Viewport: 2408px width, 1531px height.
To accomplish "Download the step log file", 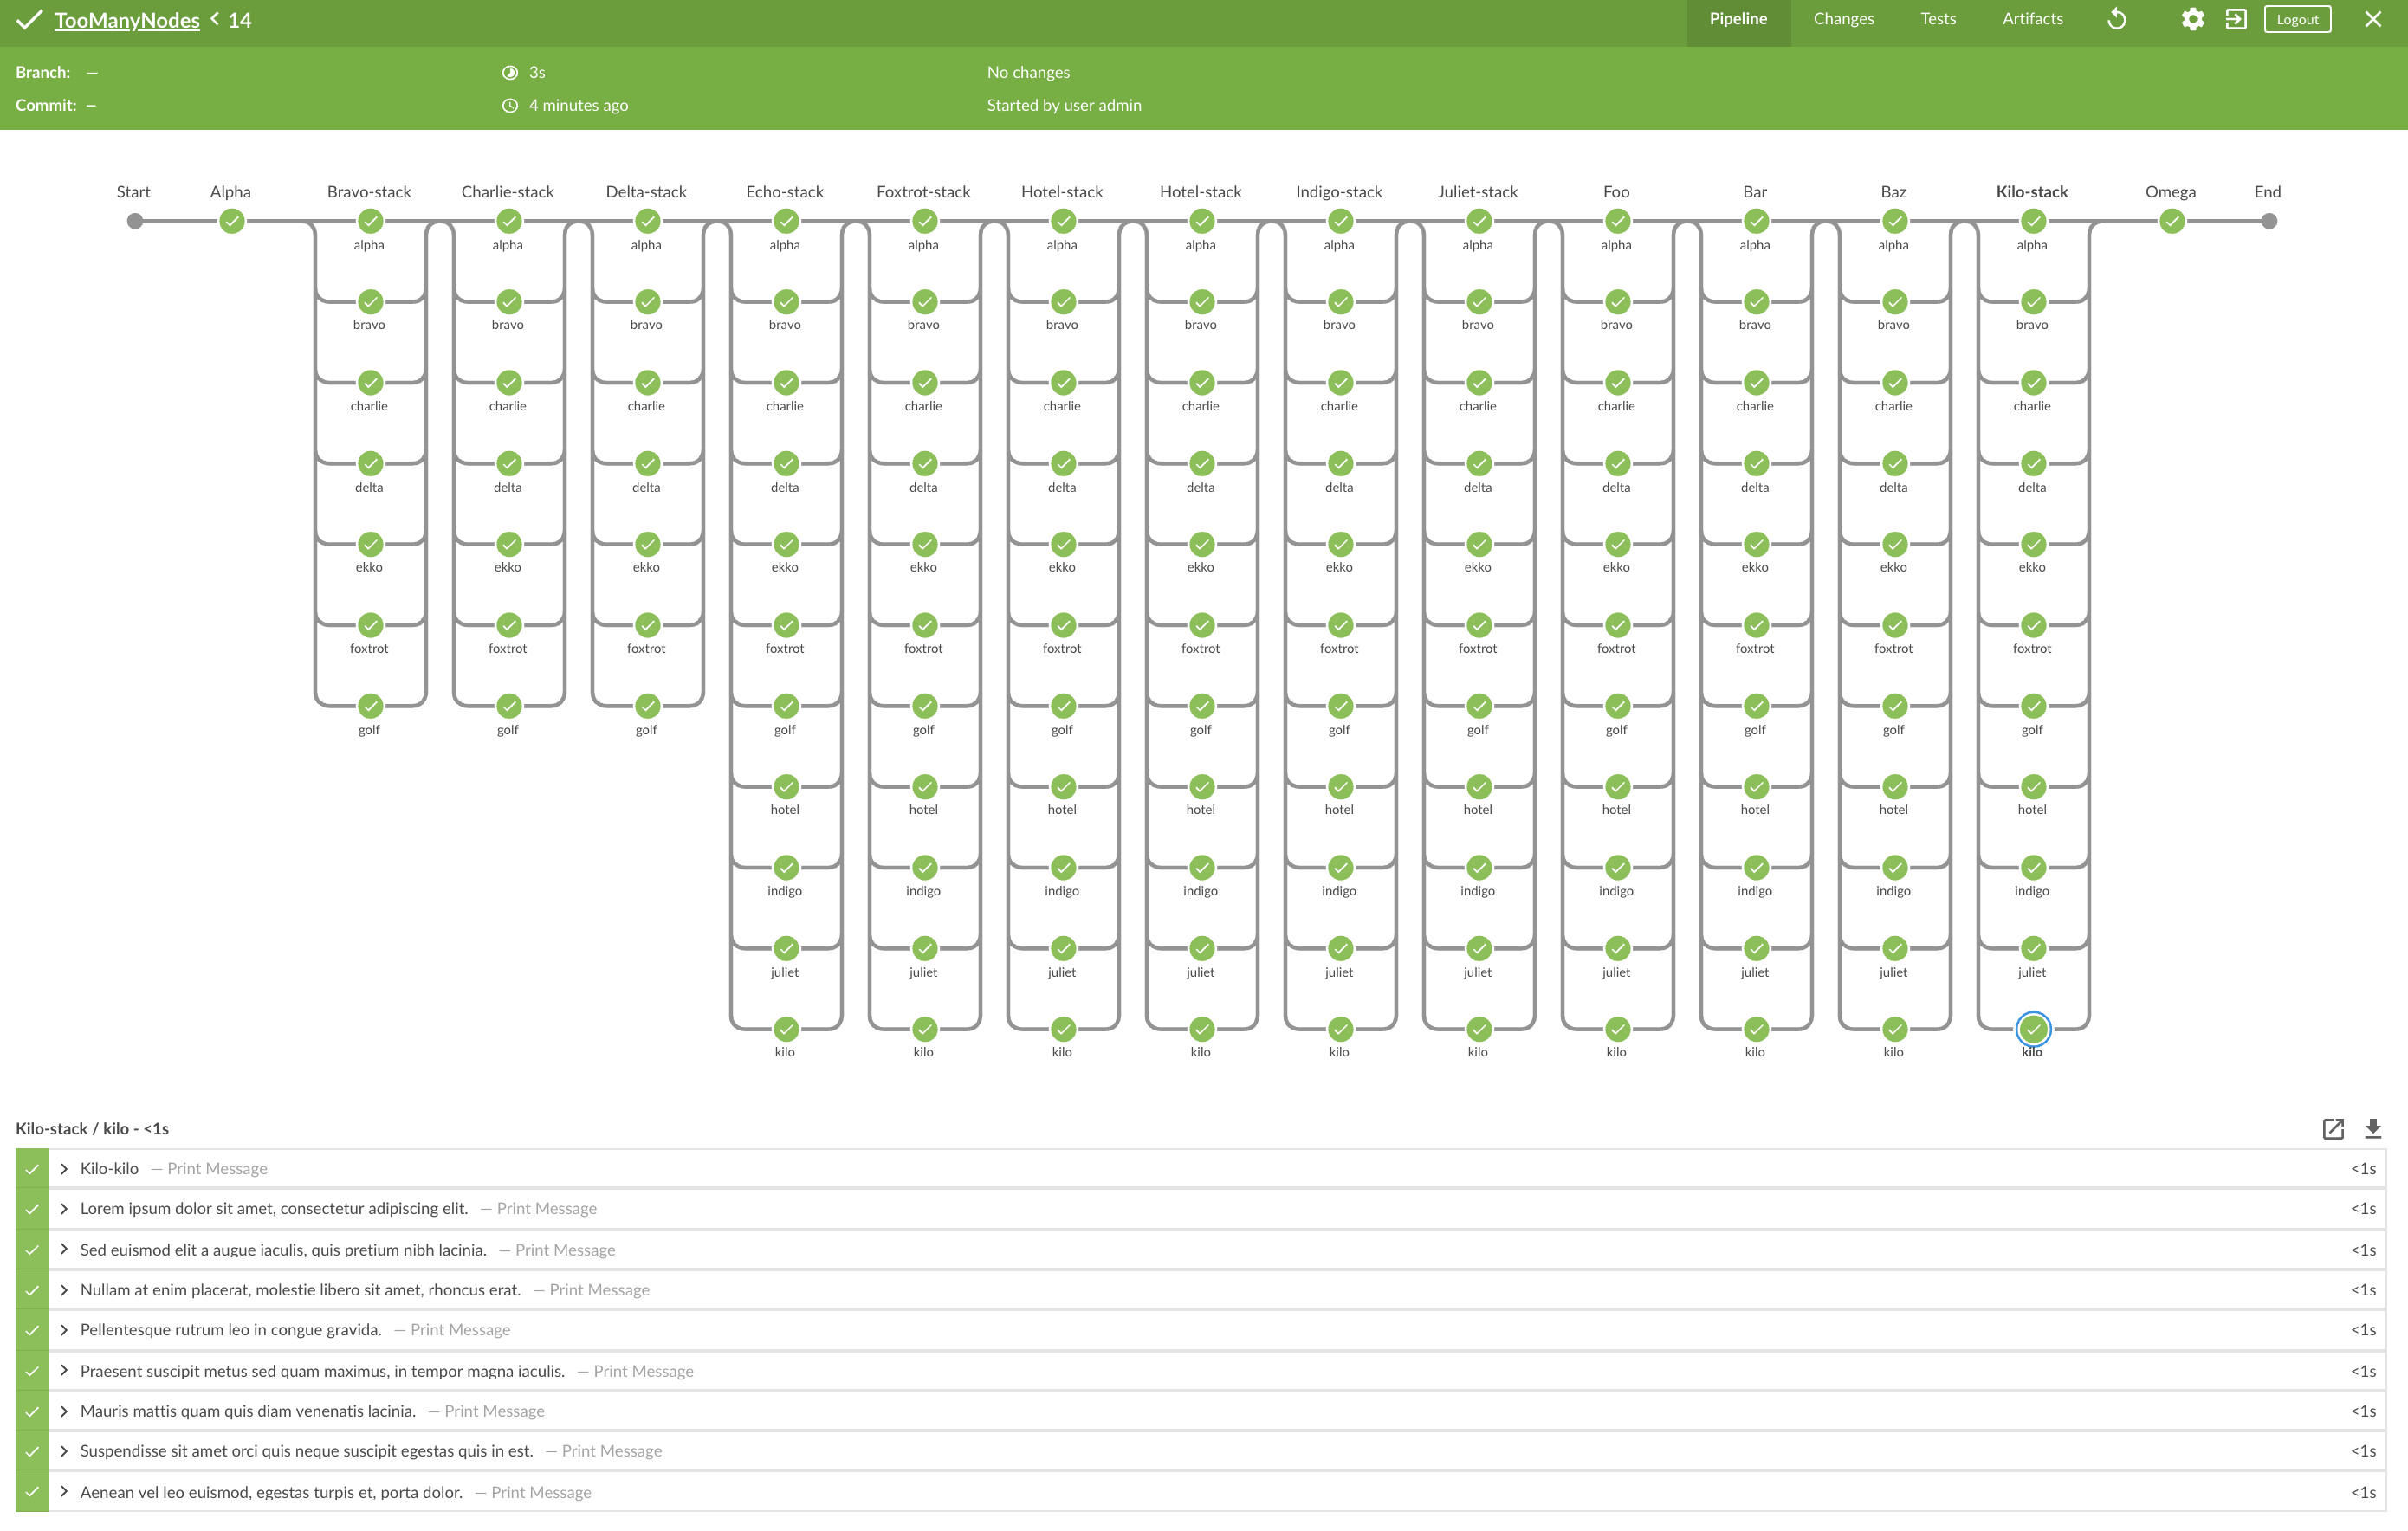I will pos(2373,1129).
